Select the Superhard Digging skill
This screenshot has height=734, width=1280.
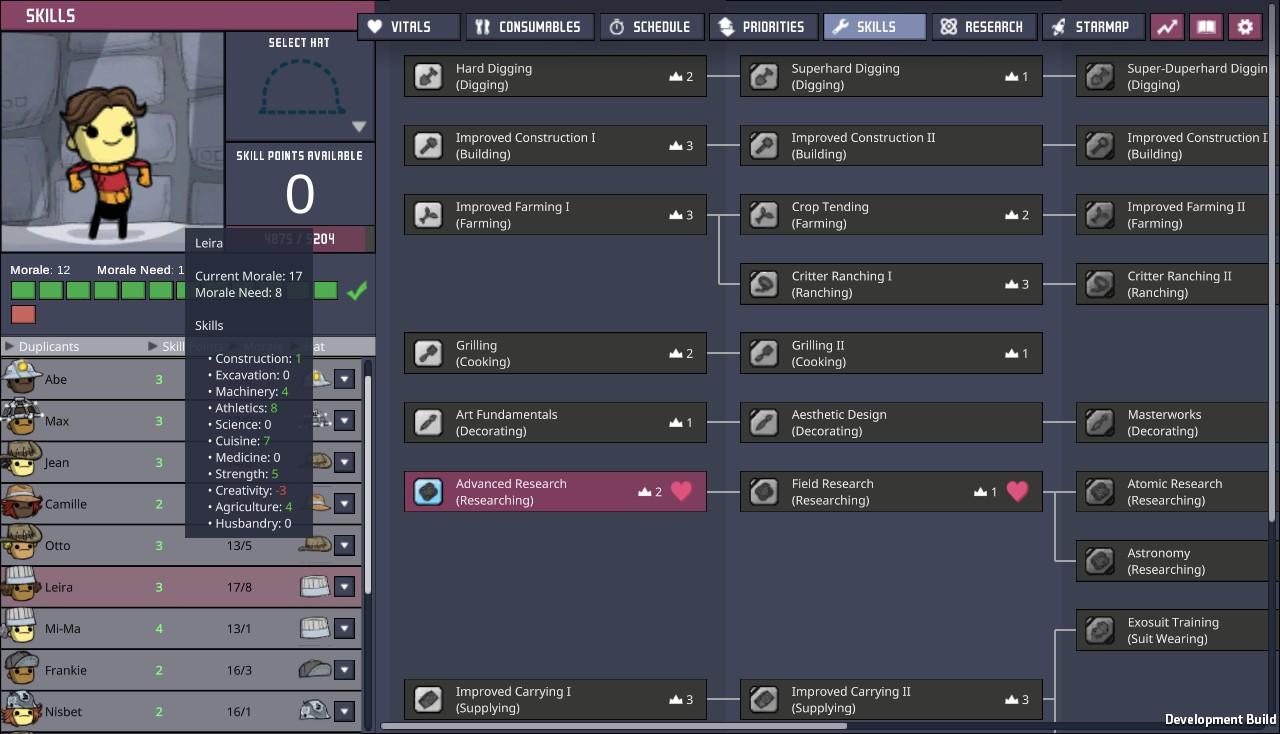[890, 77]
